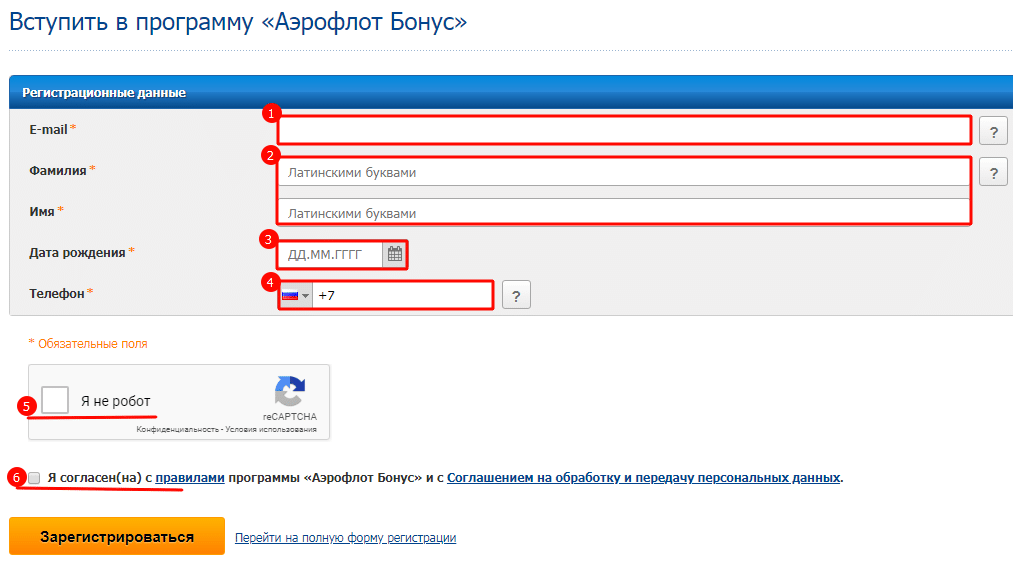Viewport: 1013px width, 563px height.
Task: Tick the 'Я согласен(на)' agreement checkbox
Action: pyautogui.click(x=34, y=478)
